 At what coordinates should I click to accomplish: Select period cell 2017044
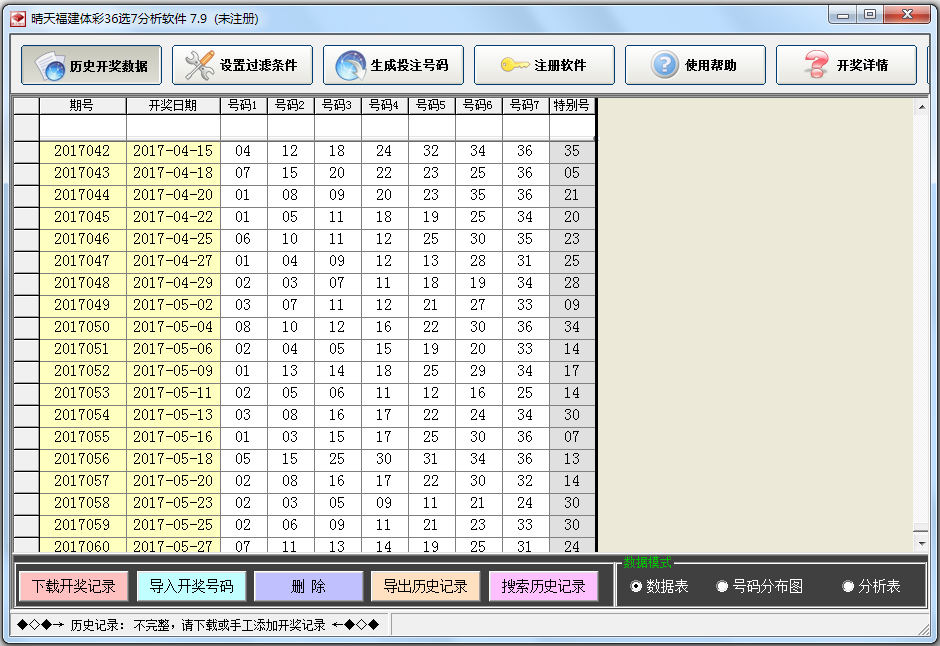tap(83, 195)
